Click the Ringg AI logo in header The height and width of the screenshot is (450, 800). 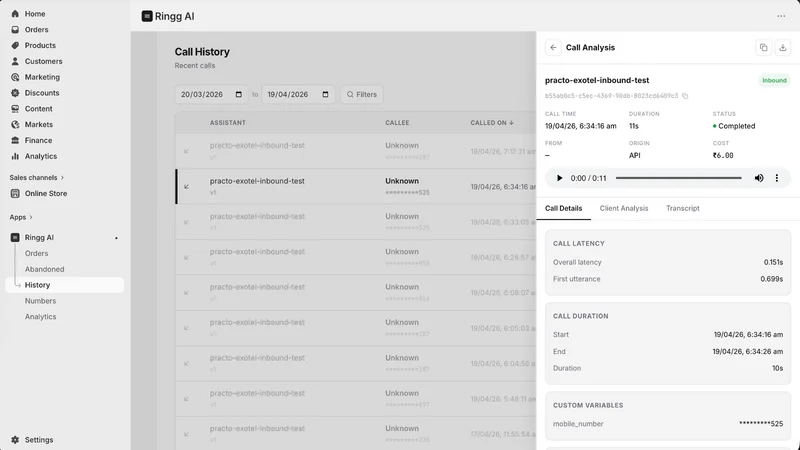click(147, 16)
